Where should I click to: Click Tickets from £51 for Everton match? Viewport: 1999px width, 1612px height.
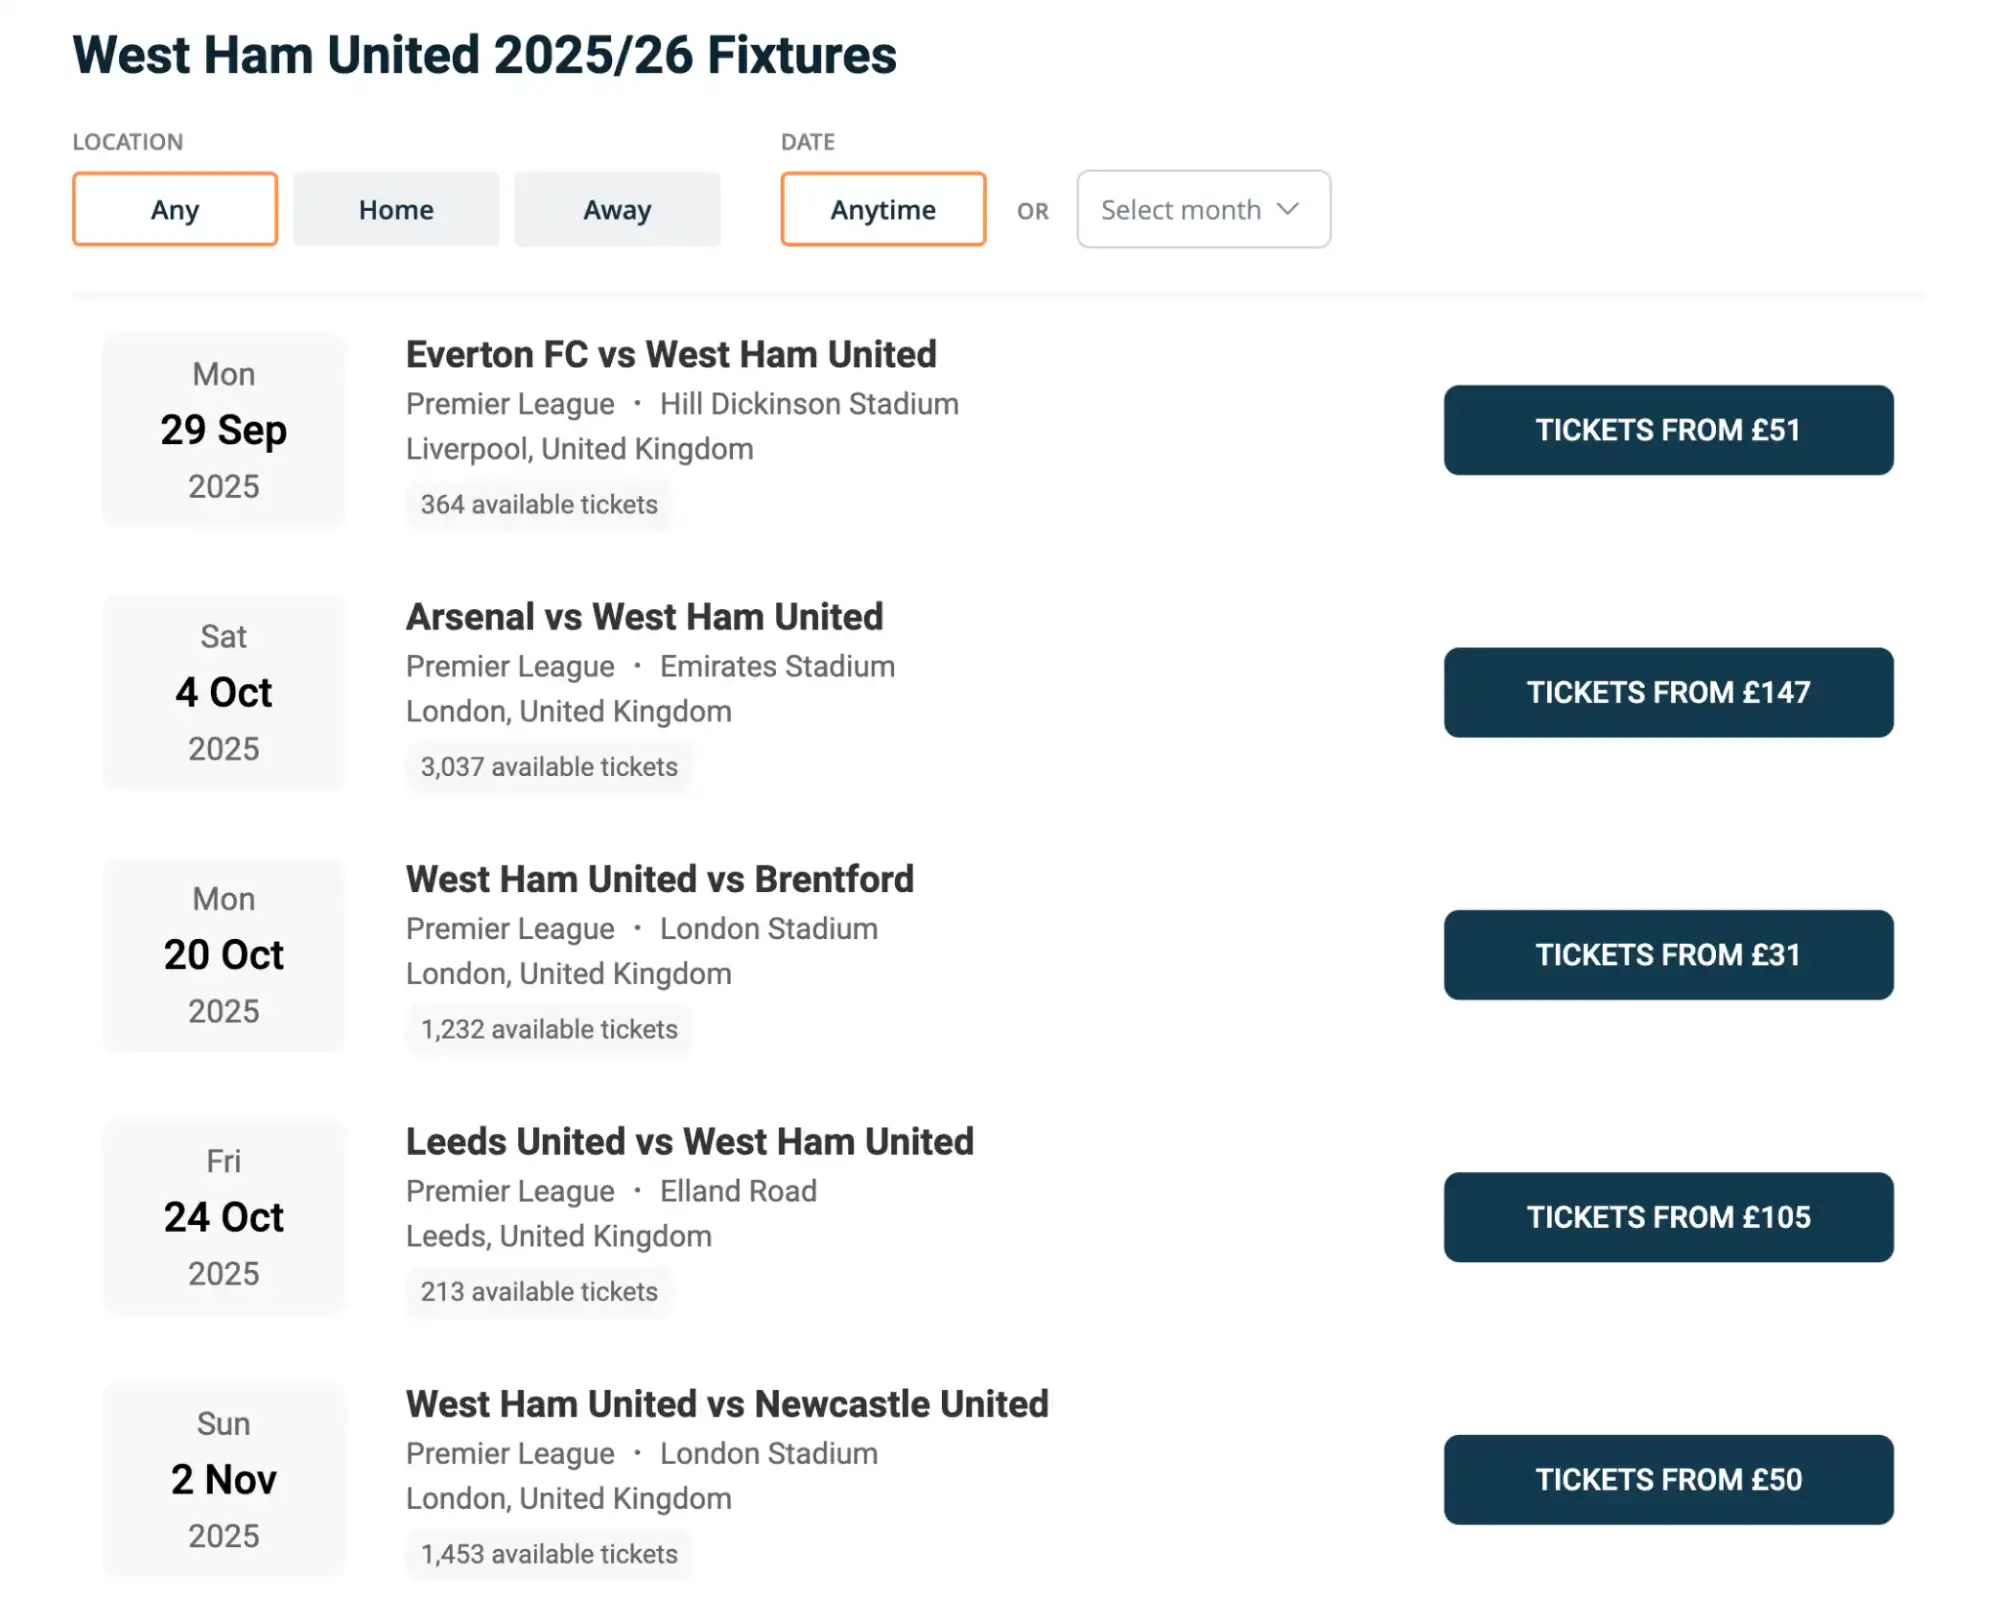point(1667,430)
